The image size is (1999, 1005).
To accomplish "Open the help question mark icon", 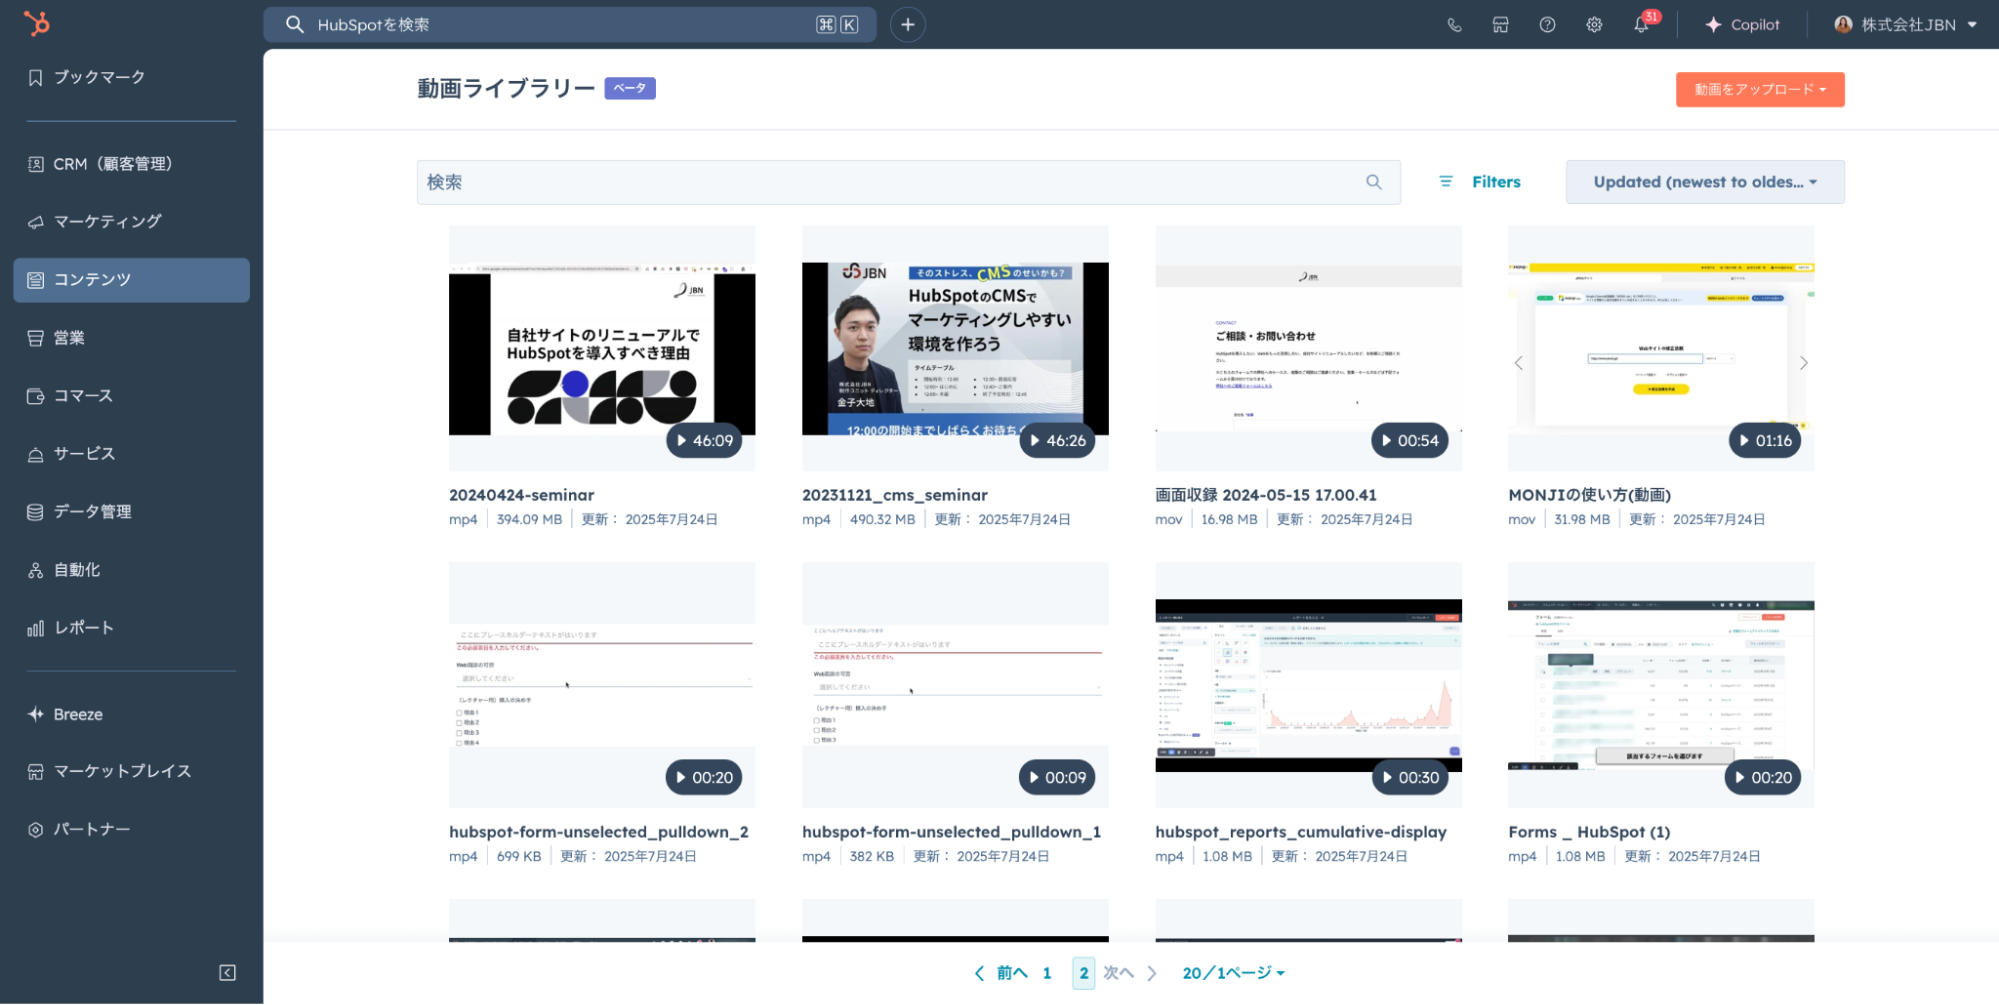I will coord(1547,25).
